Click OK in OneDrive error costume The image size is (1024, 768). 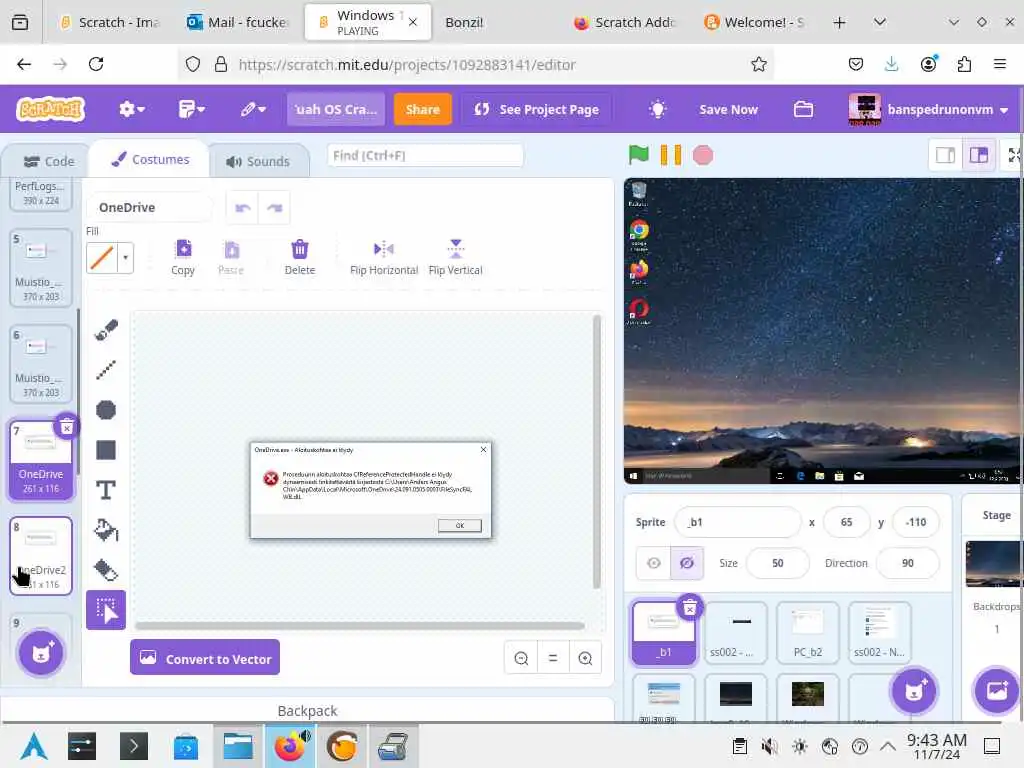point(460,526)
